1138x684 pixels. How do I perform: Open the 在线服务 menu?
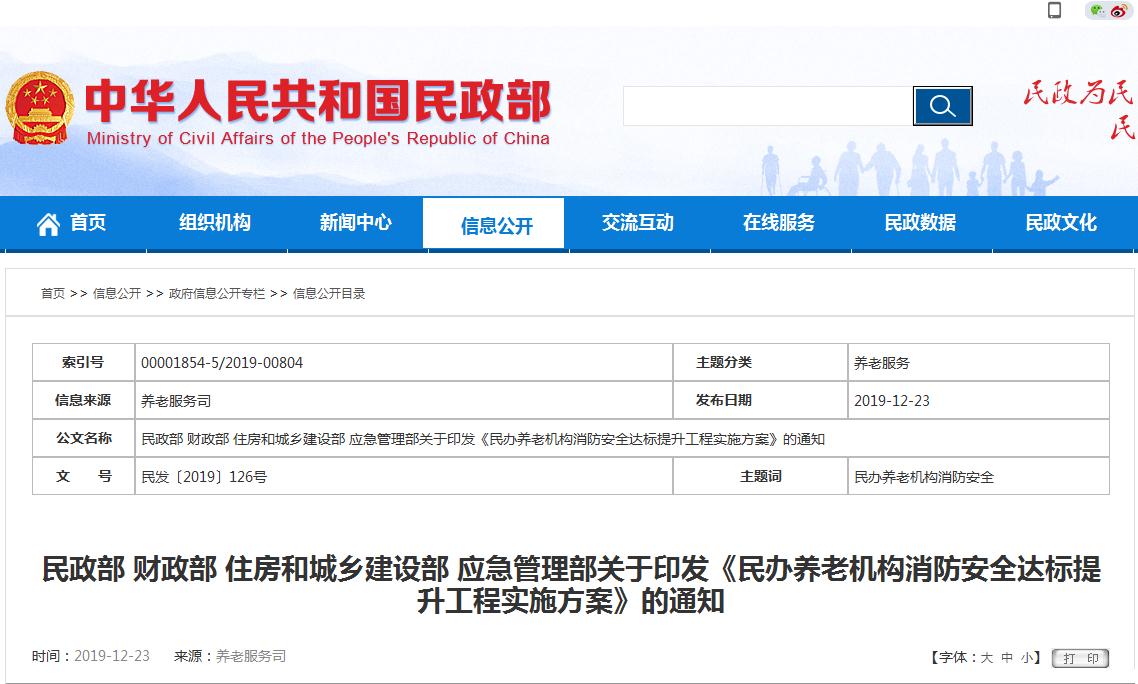click(779, 222)
